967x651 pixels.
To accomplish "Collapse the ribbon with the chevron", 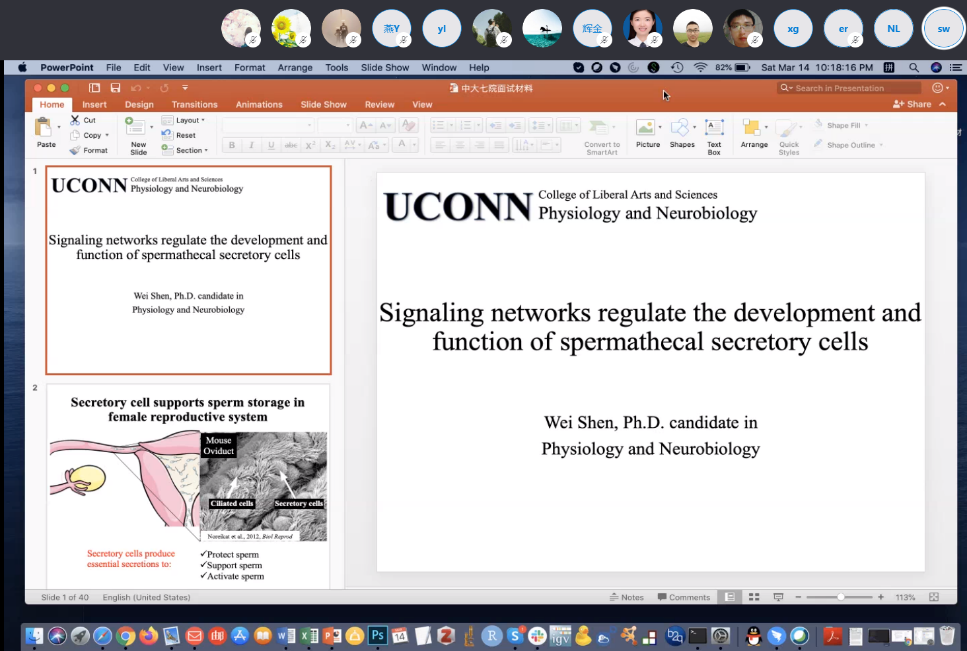I will 942,104.
